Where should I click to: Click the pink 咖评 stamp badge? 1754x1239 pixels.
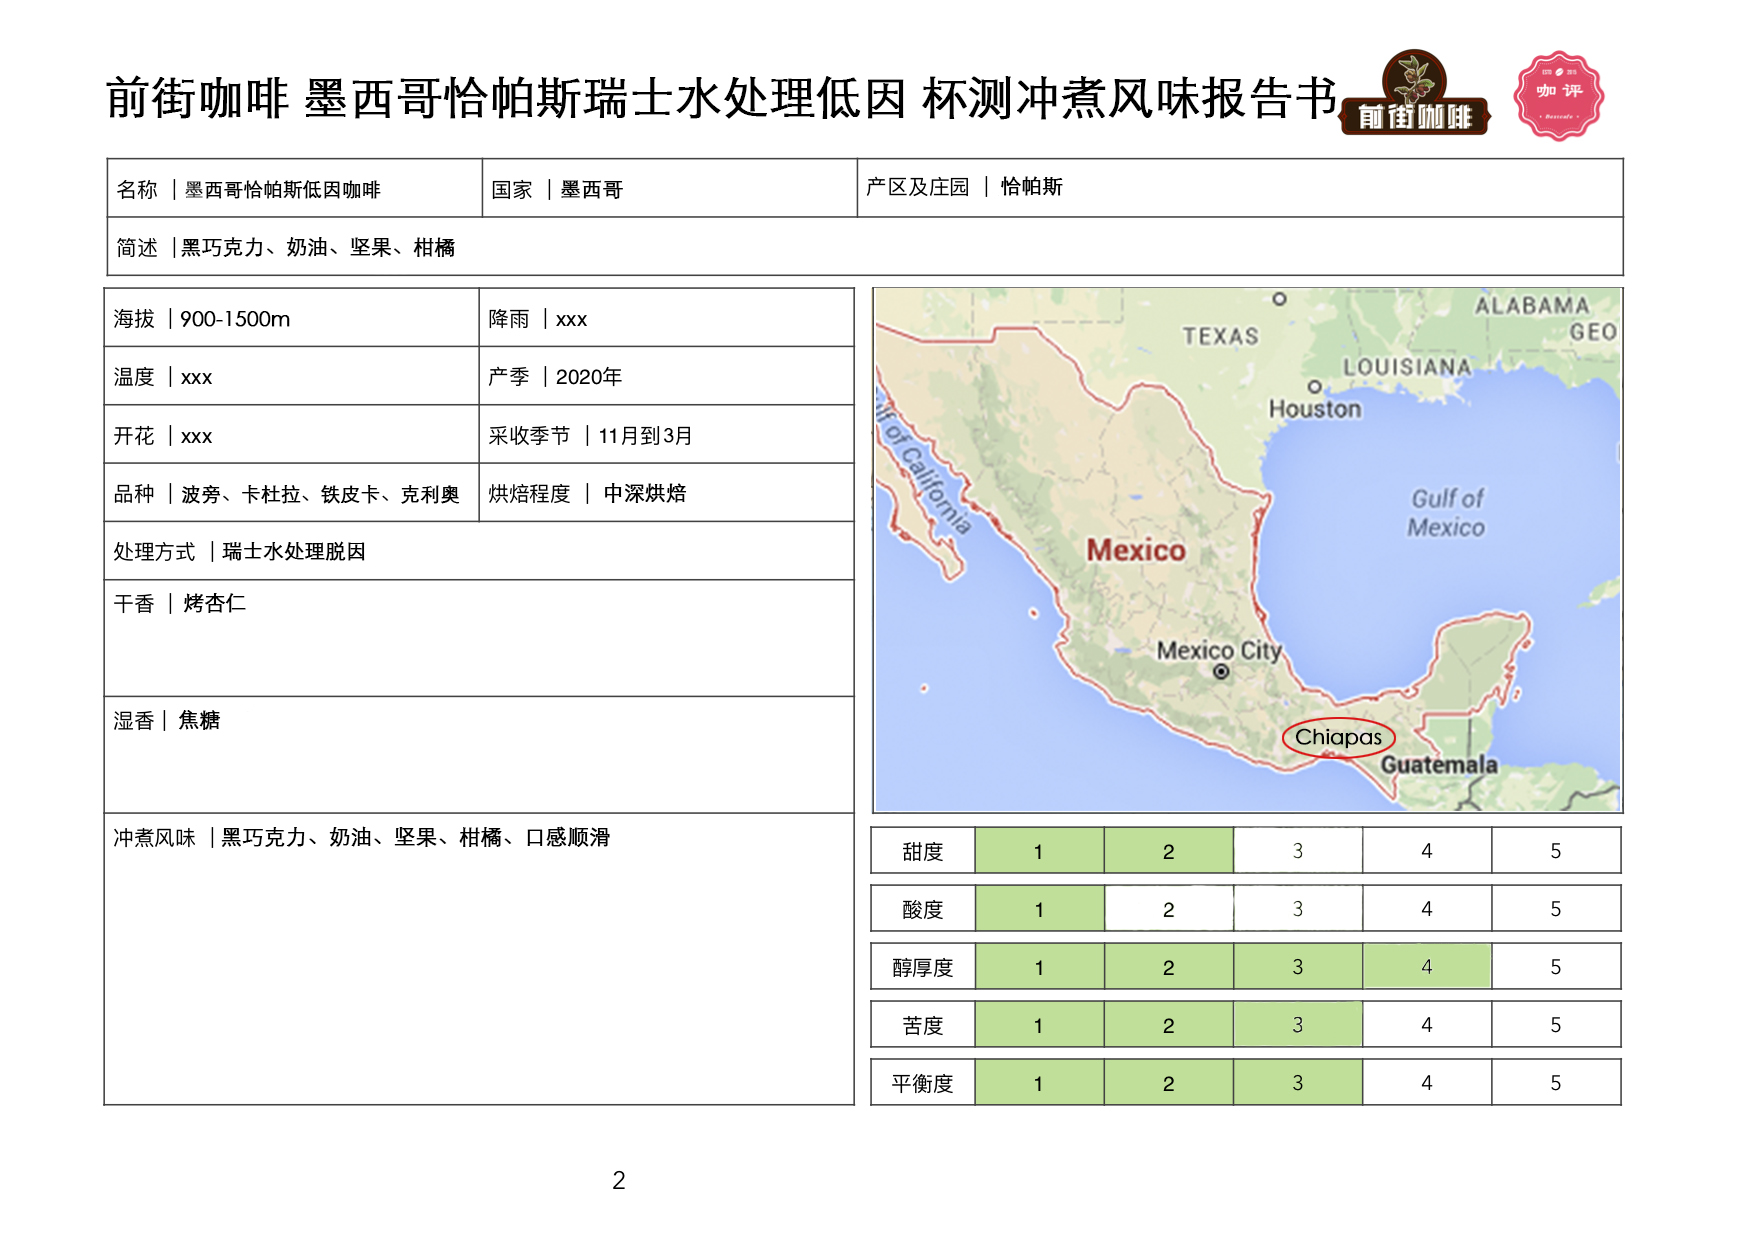pyautogui.click(x=1559, y=96)
